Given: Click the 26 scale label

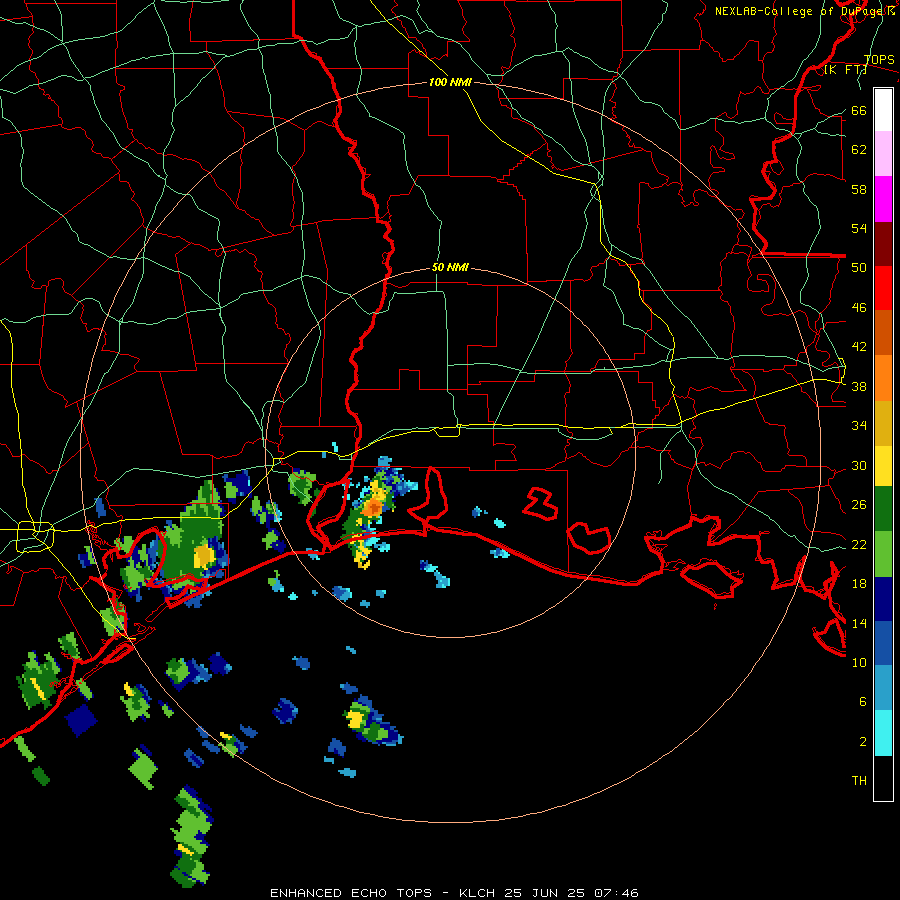Looking at the screenshot, I should [859, 505].
